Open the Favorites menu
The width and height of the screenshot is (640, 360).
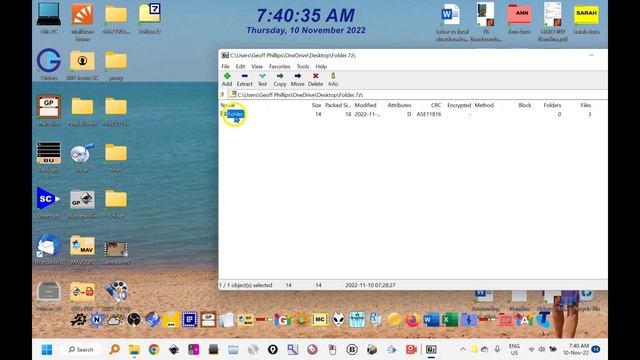(x=280, y=66)
